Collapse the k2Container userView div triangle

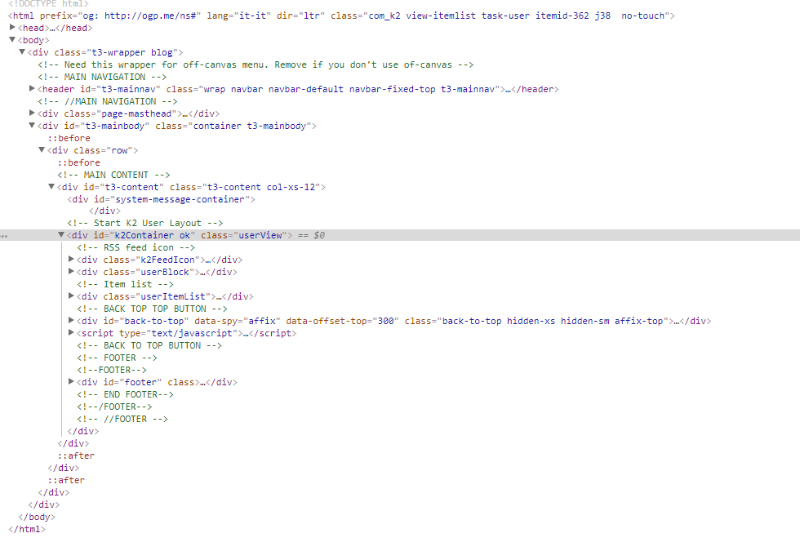tap(61, 235)
